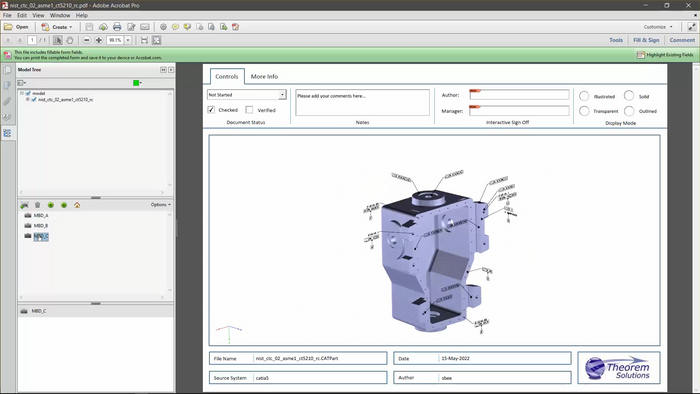Click the edit text pencil icon

[131, 27]
